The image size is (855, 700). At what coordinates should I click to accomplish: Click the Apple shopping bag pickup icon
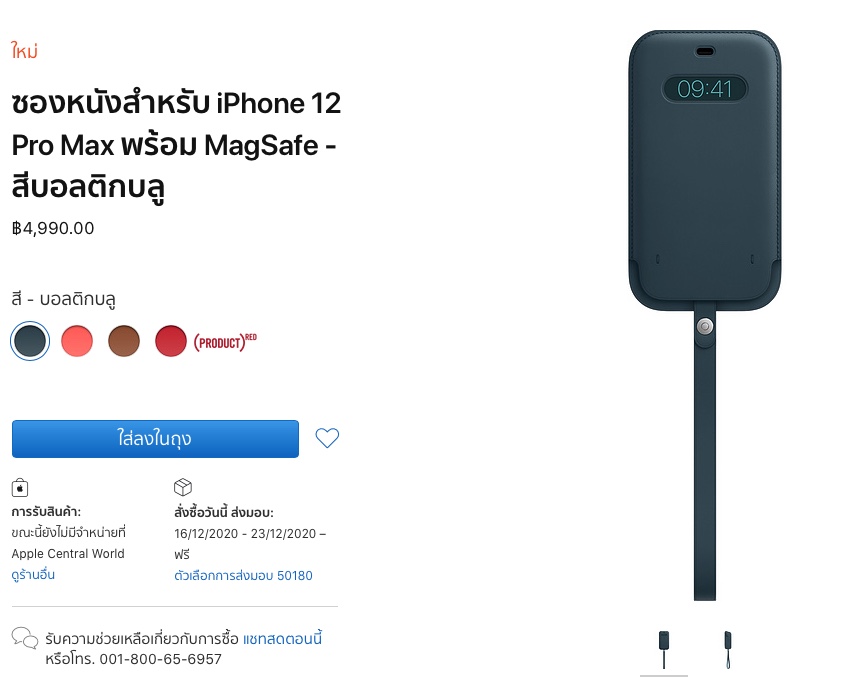[x=20, y=487]
